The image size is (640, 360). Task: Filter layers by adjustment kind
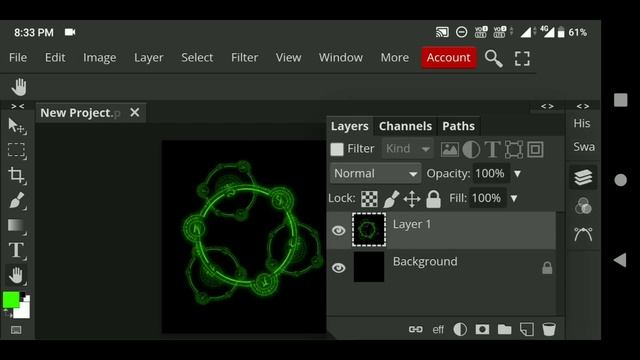[471, 149]
